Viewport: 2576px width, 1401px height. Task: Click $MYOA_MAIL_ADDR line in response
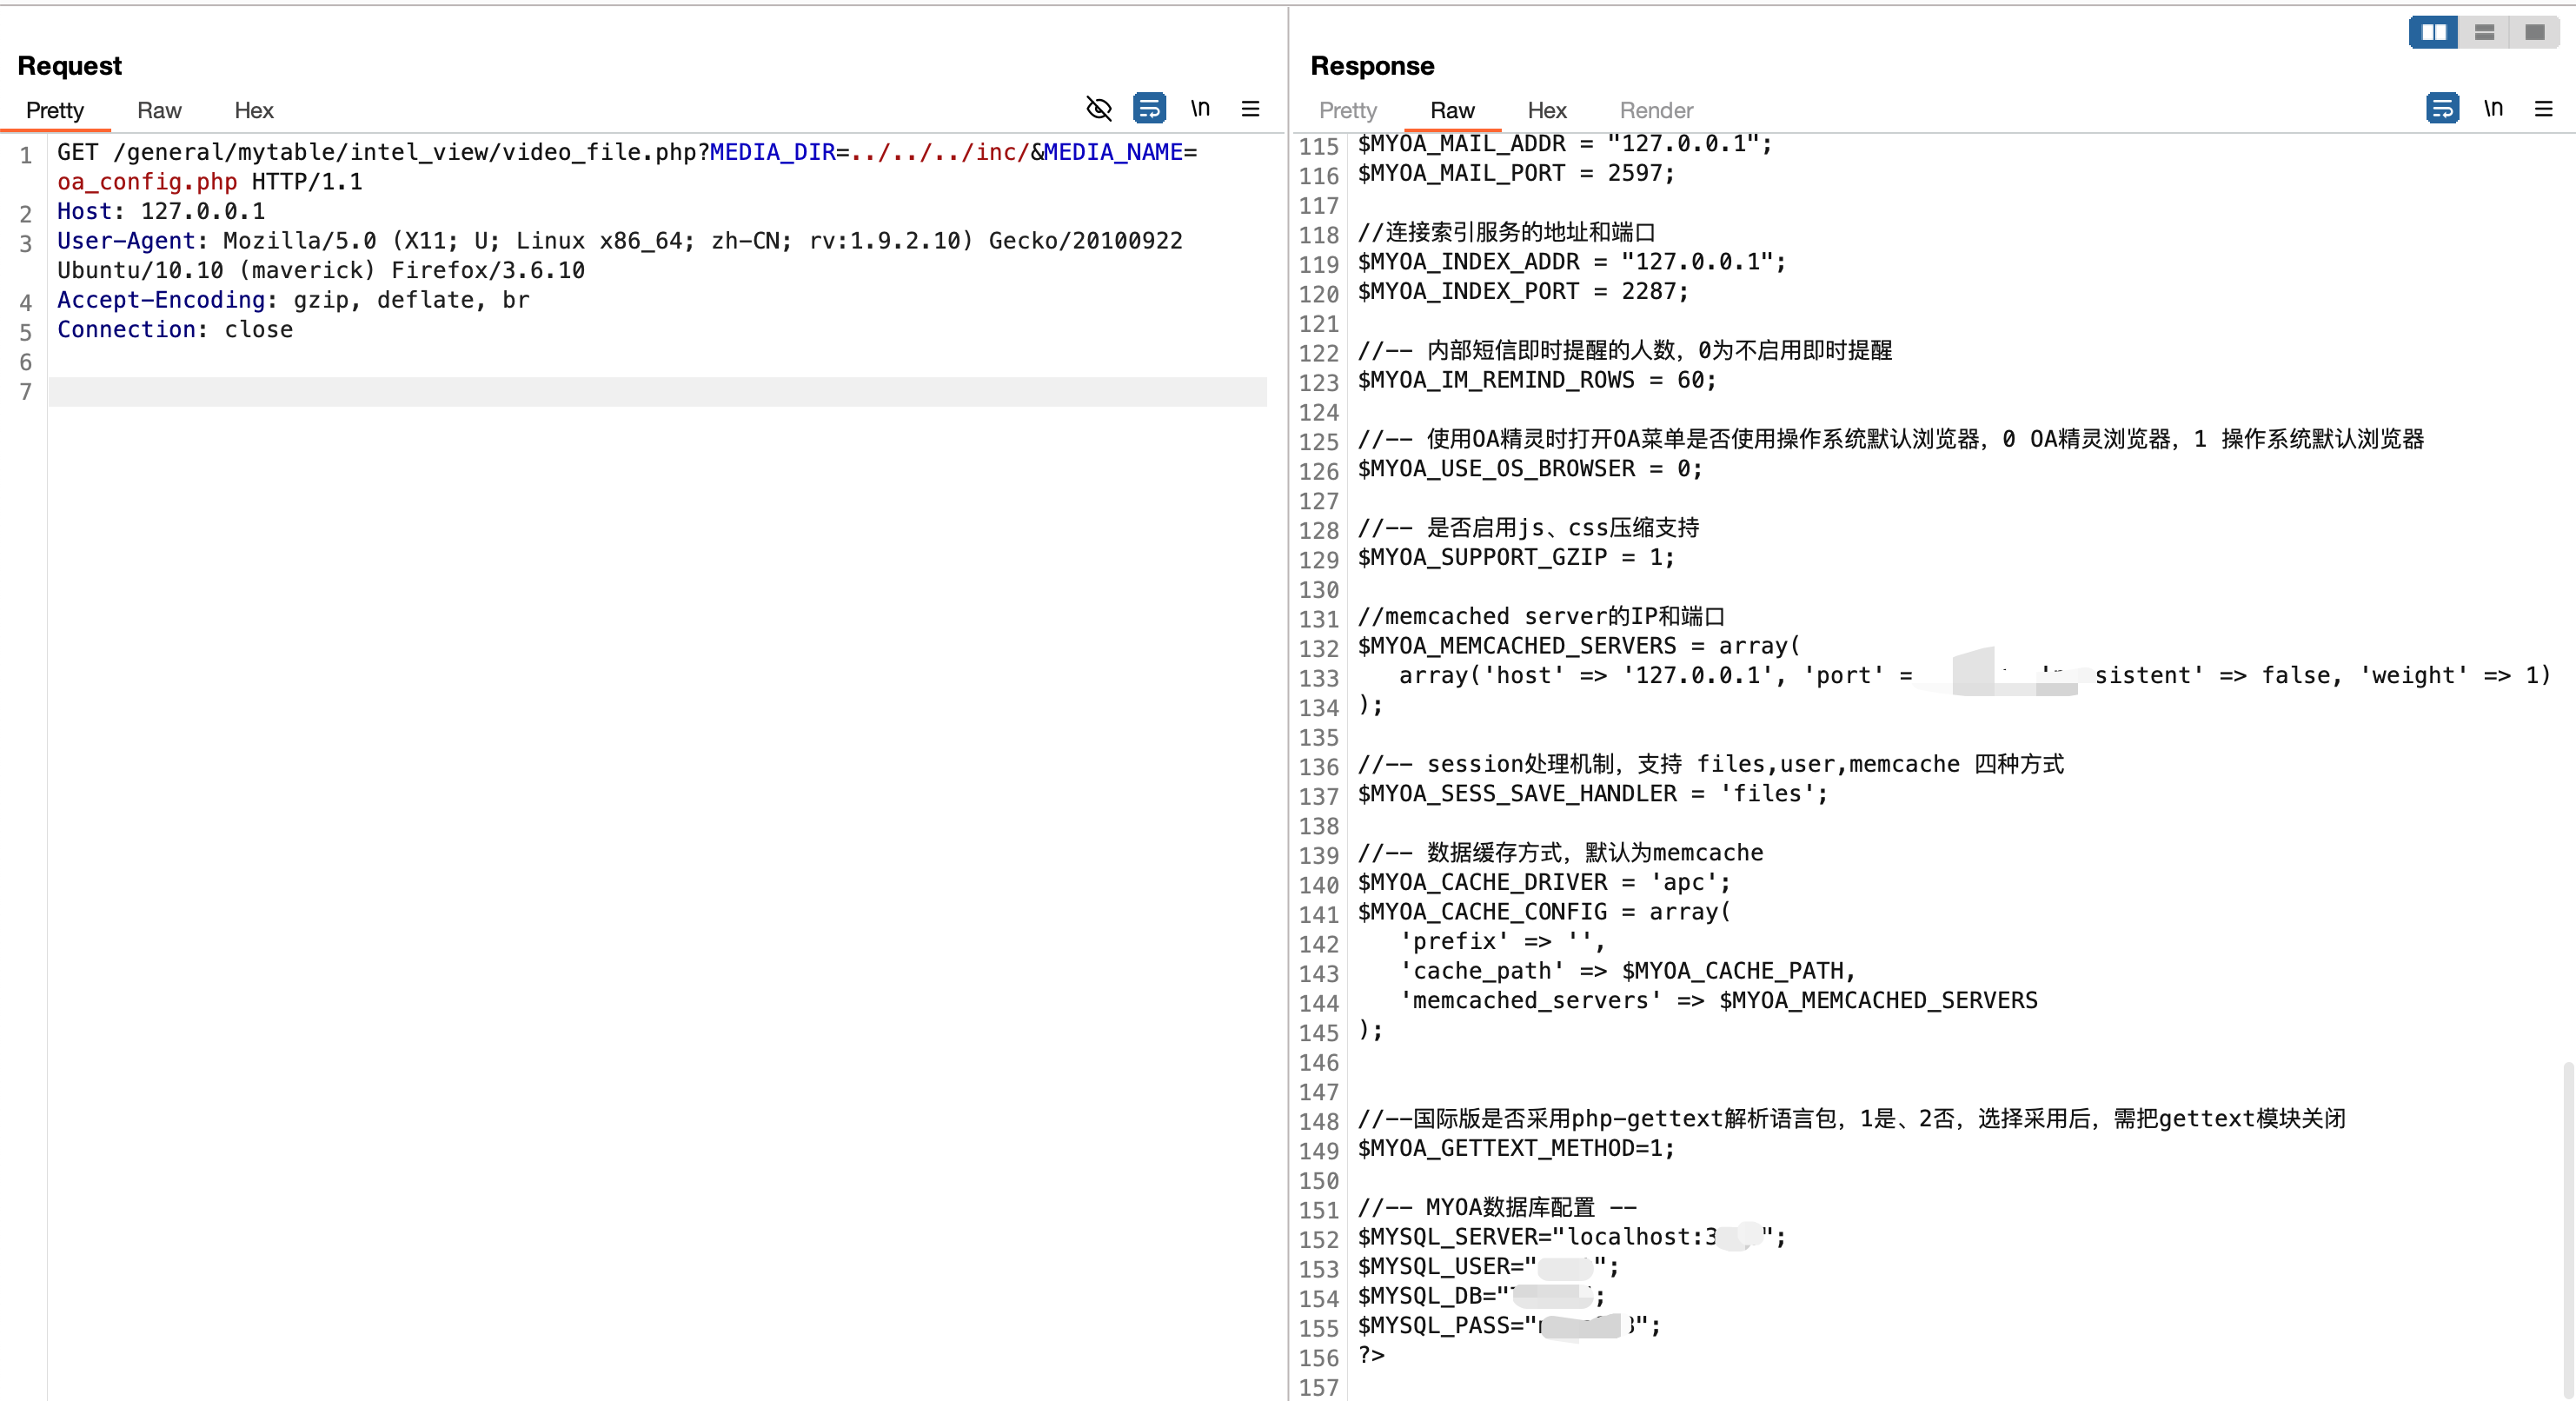pyautogui.click(x=1565, y=144)
